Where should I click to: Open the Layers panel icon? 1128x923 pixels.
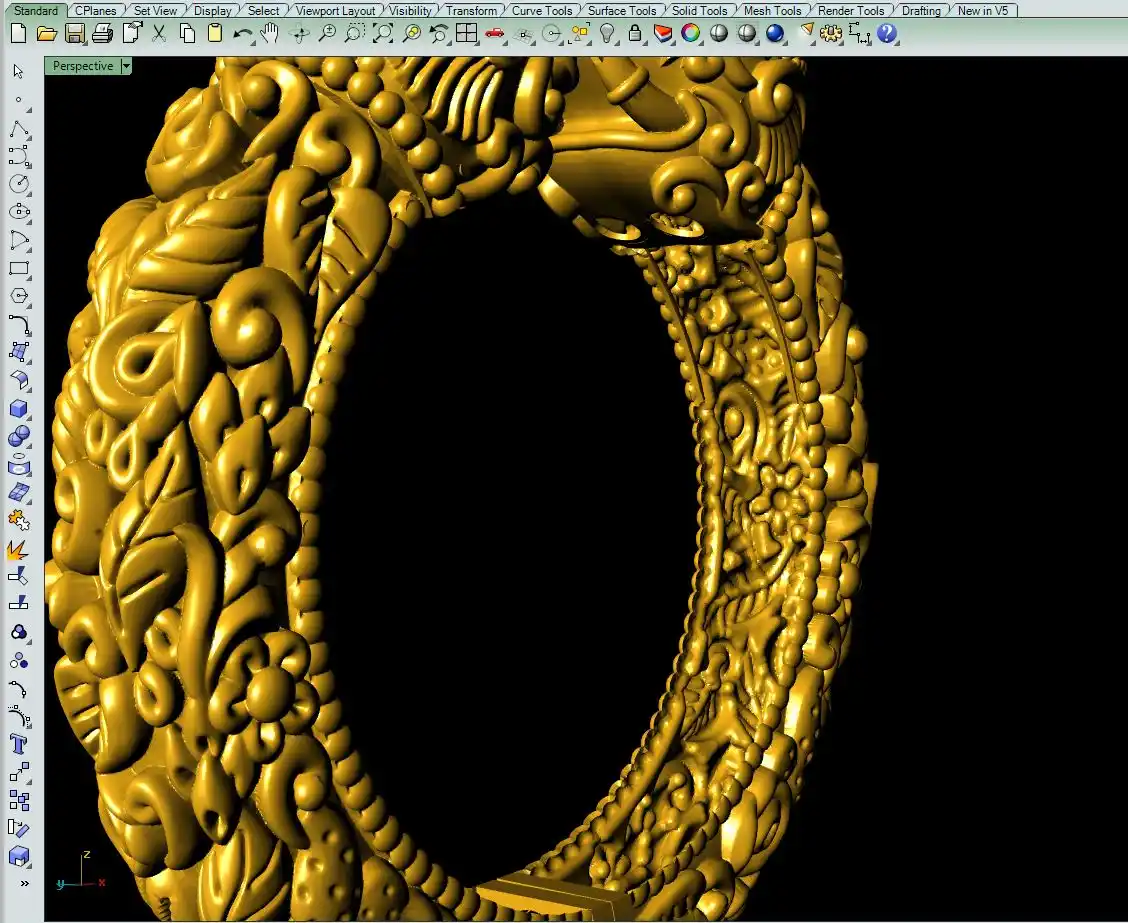coord(662,33)
